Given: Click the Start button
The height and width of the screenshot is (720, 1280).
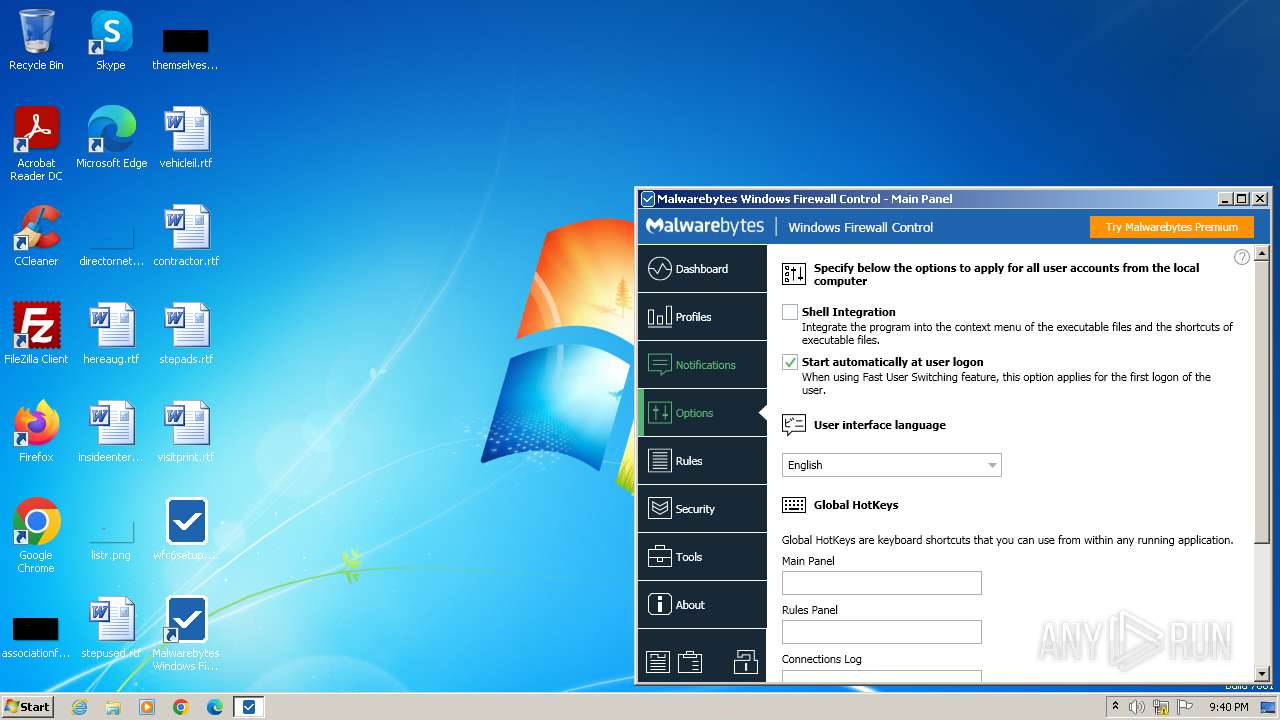Looking at the screenshot, I should tap(27, 706).
